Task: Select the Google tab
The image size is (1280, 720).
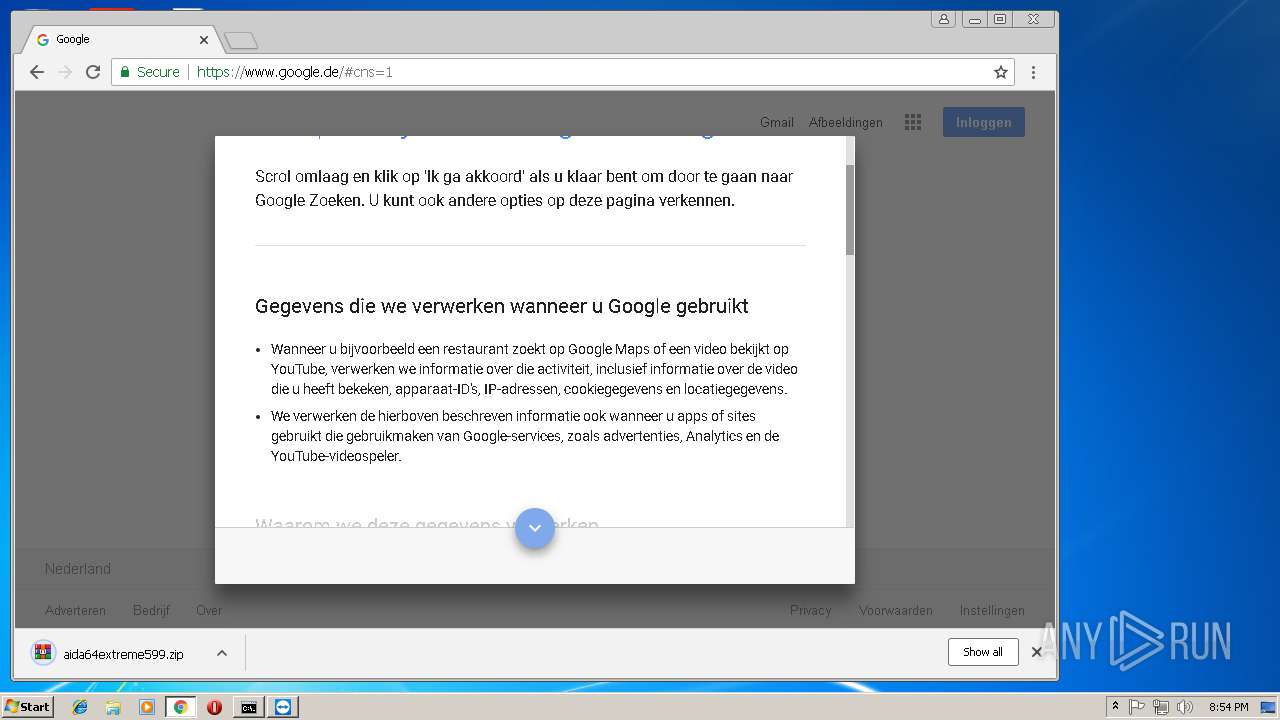Action: [x=120, y=40]
